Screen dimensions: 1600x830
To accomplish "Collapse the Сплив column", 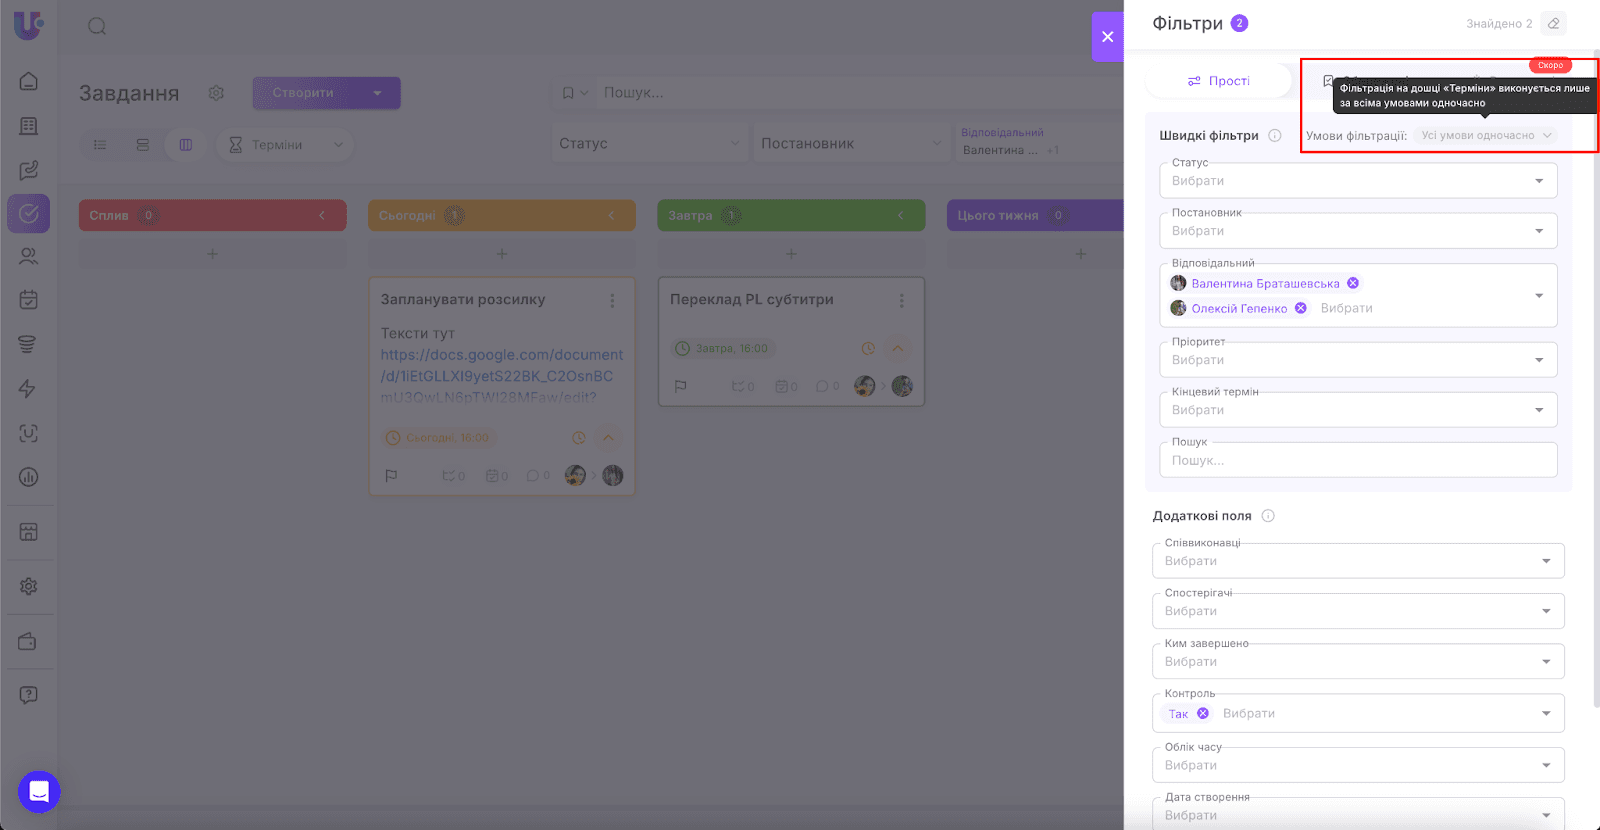I will point(322,215).
